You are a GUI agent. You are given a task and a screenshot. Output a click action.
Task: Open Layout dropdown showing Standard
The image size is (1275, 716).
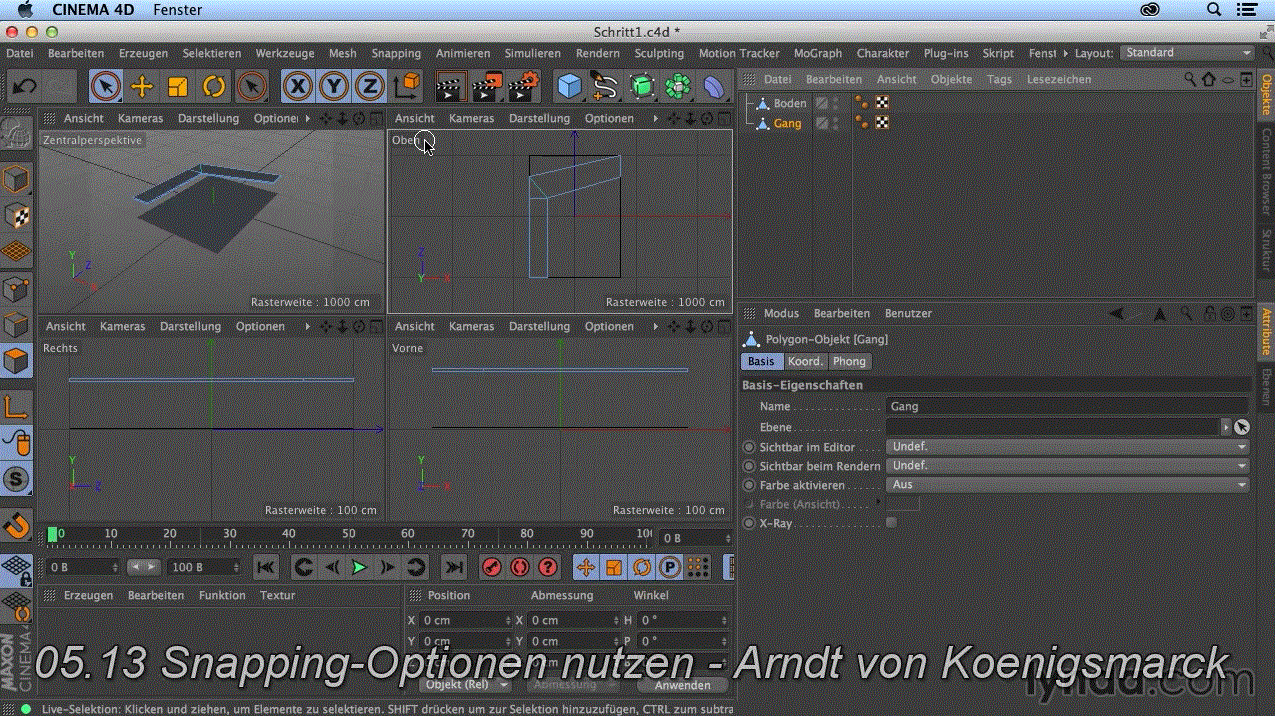pos(1187,53)
